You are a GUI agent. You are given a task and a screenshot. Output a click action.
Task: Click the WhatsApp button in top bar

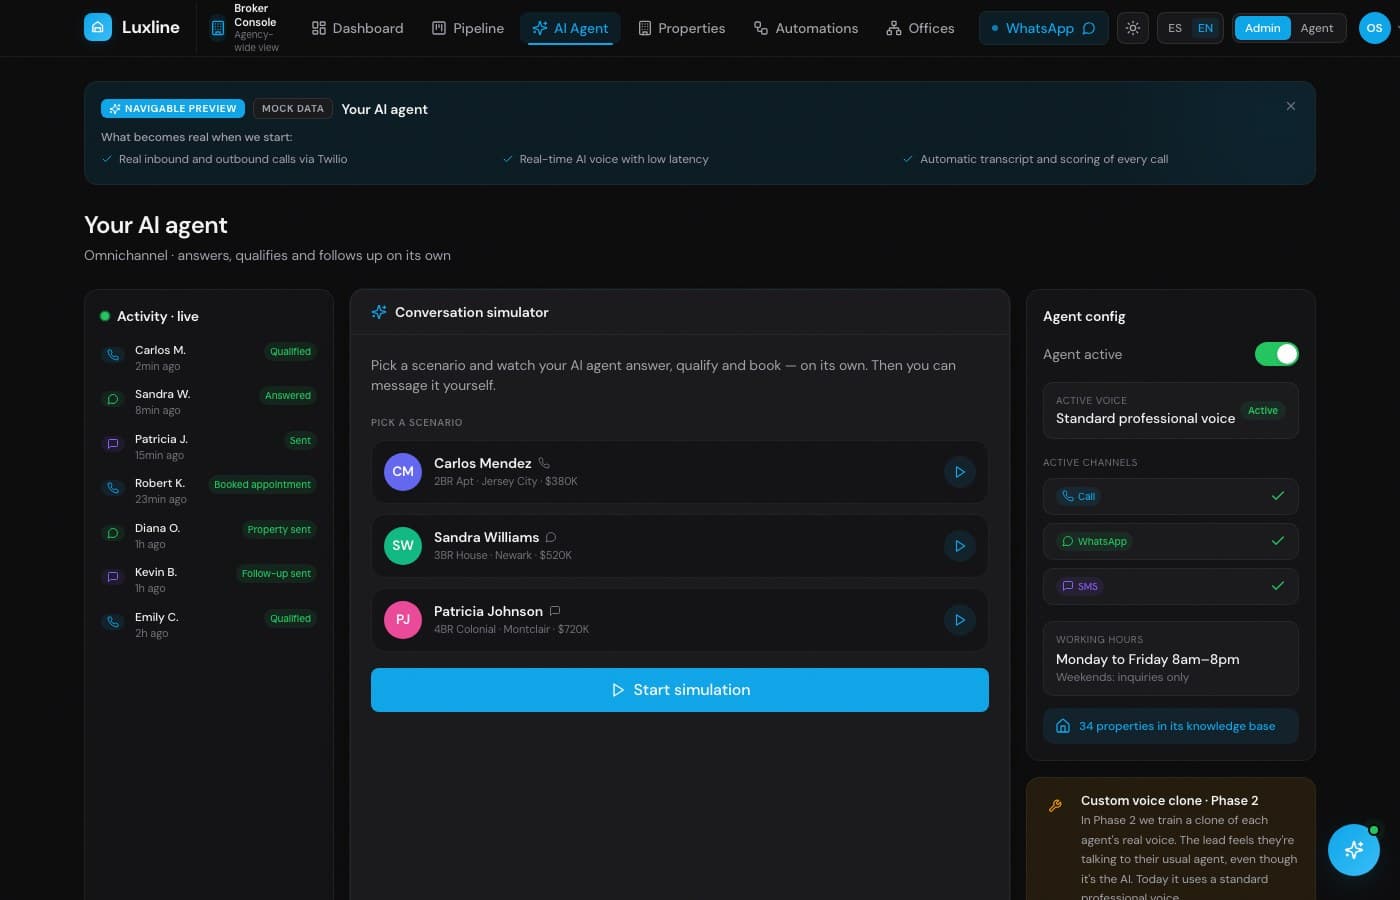(x=1043, y=28)
